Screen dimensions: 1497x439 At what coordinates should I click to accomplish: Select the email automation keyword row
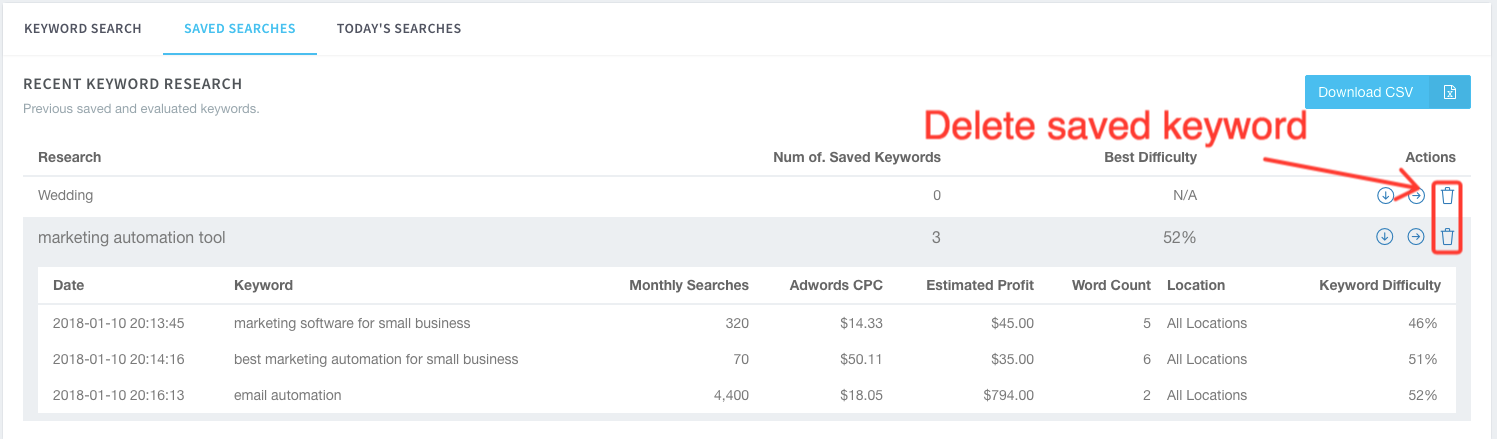(x=288, y=395)
